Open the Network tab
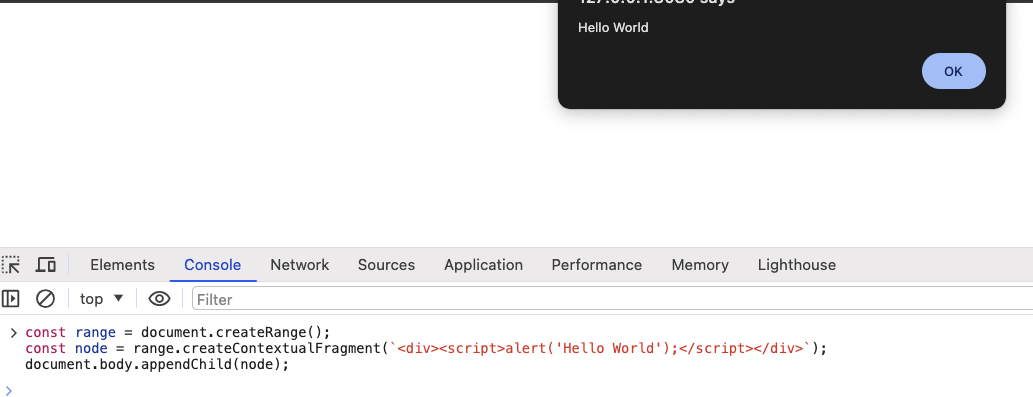The height and width of the screenshot is (397, 1033). coord(300,265)
